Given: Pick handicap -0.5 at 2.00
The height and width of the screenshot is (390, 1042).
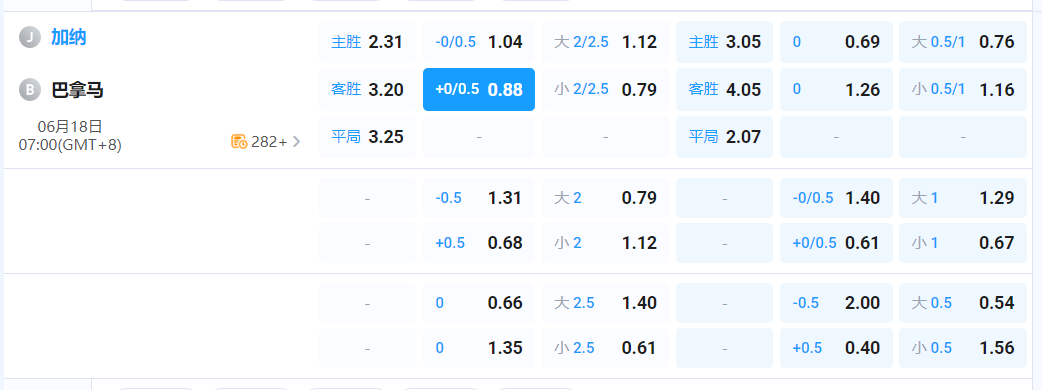Looking at the screenshot, I should click(x=836, y=303).
